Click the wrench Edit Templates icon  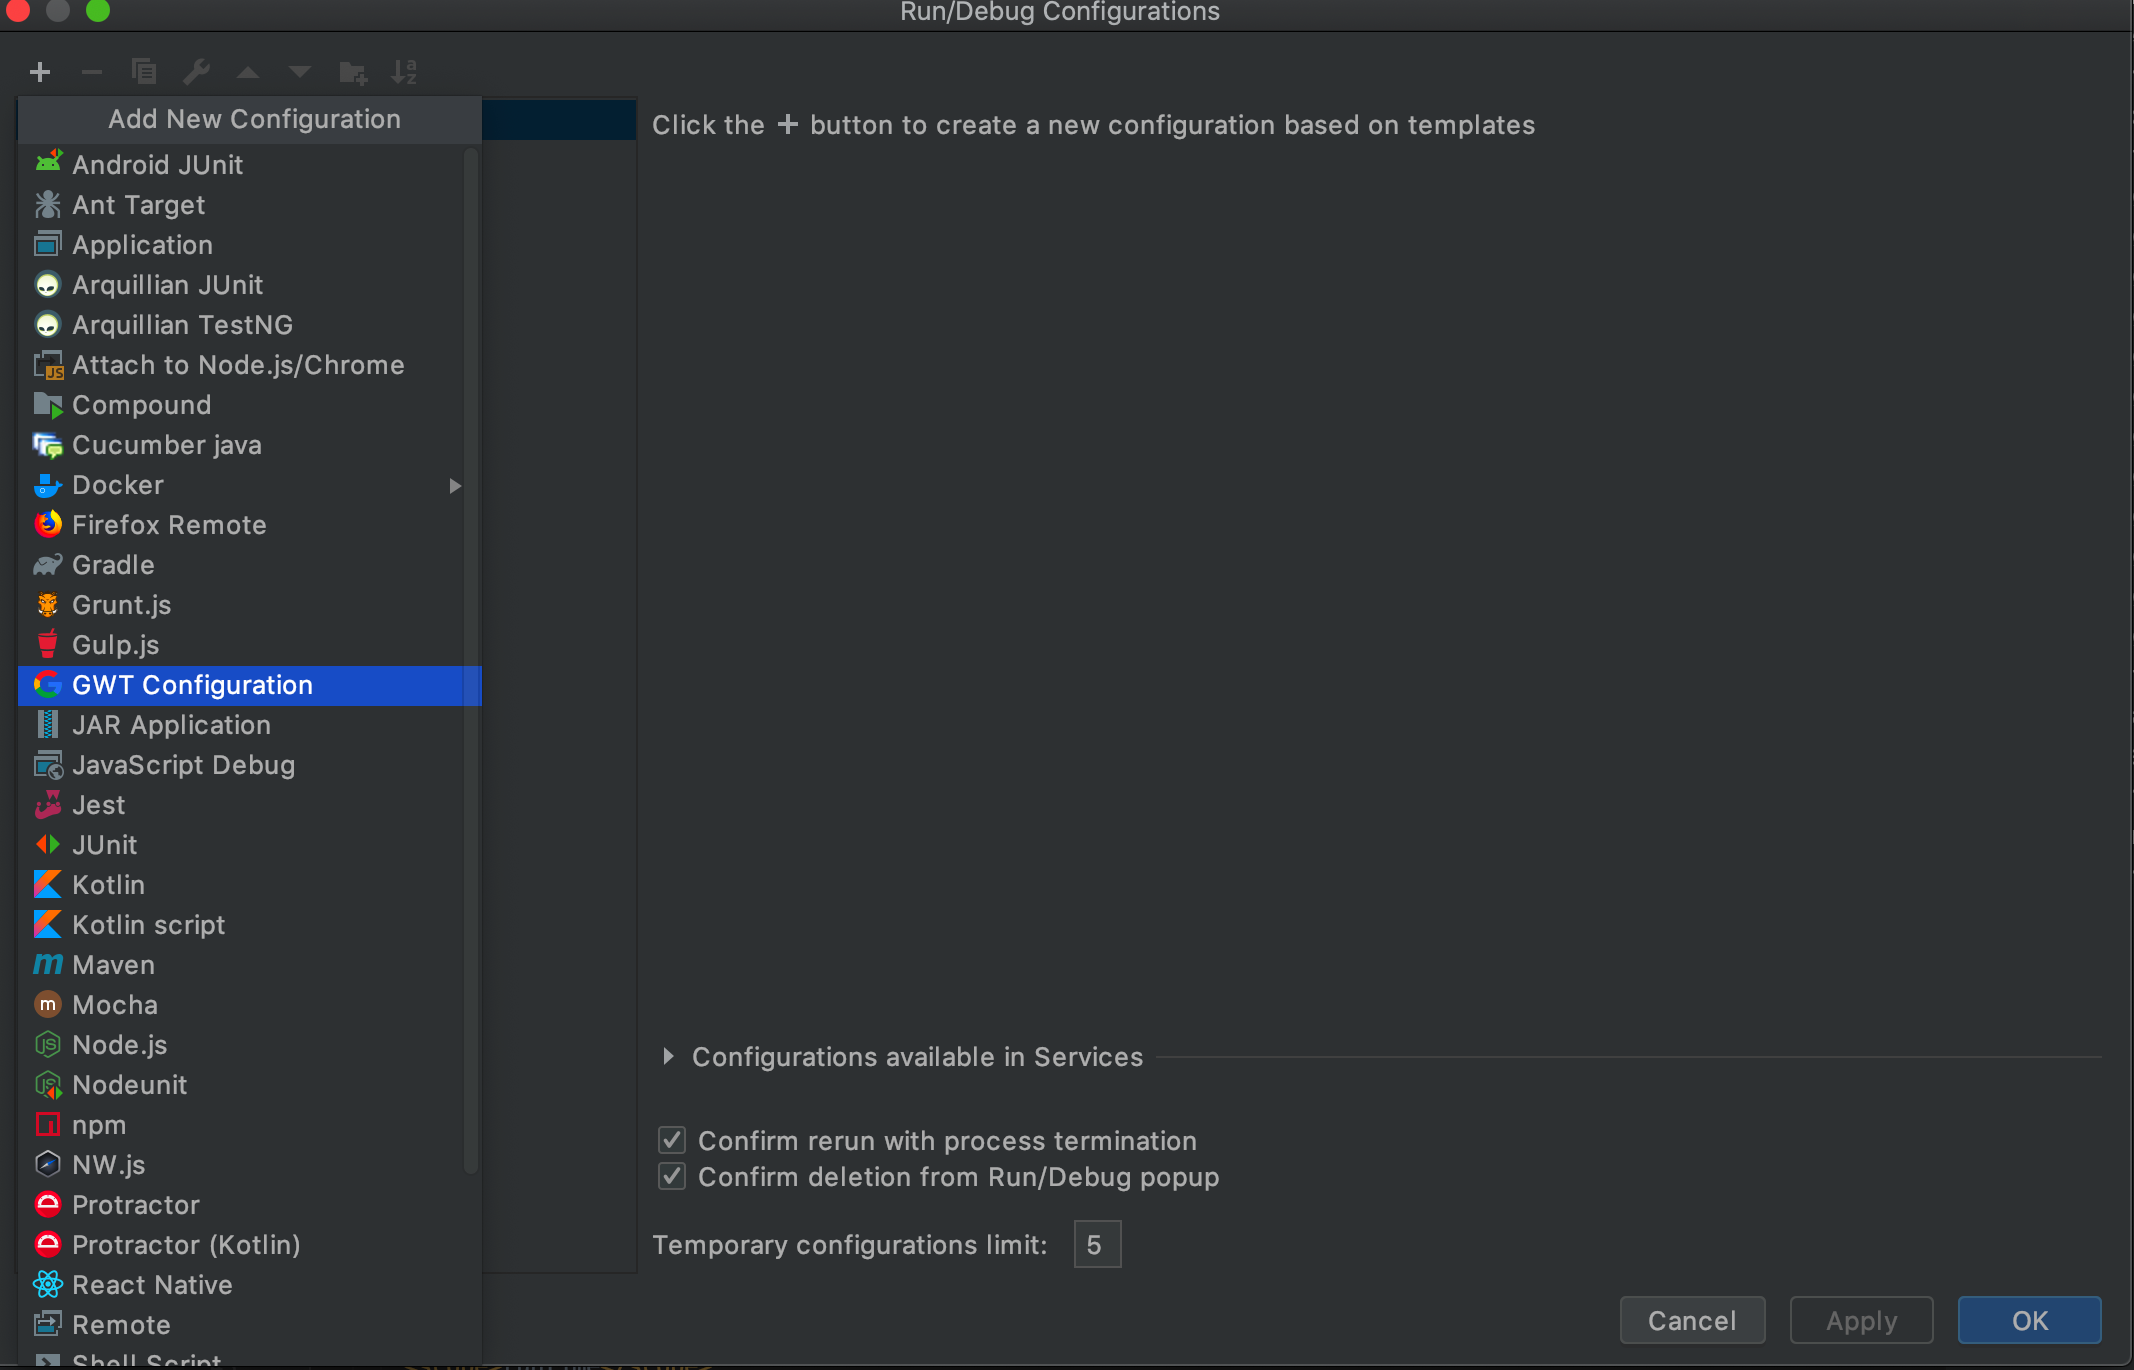coord(196,72)
